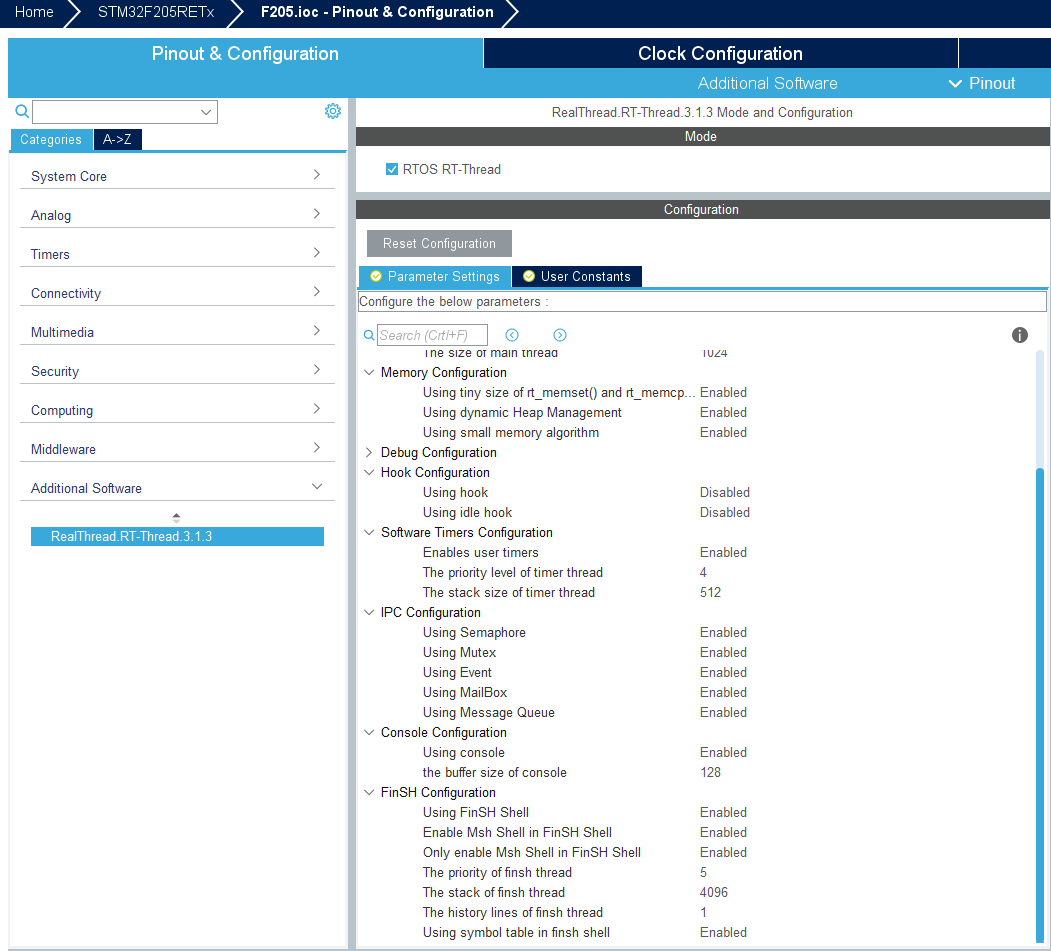
Task: Click finsh thread stack value 4096
Action: [714, 893]
